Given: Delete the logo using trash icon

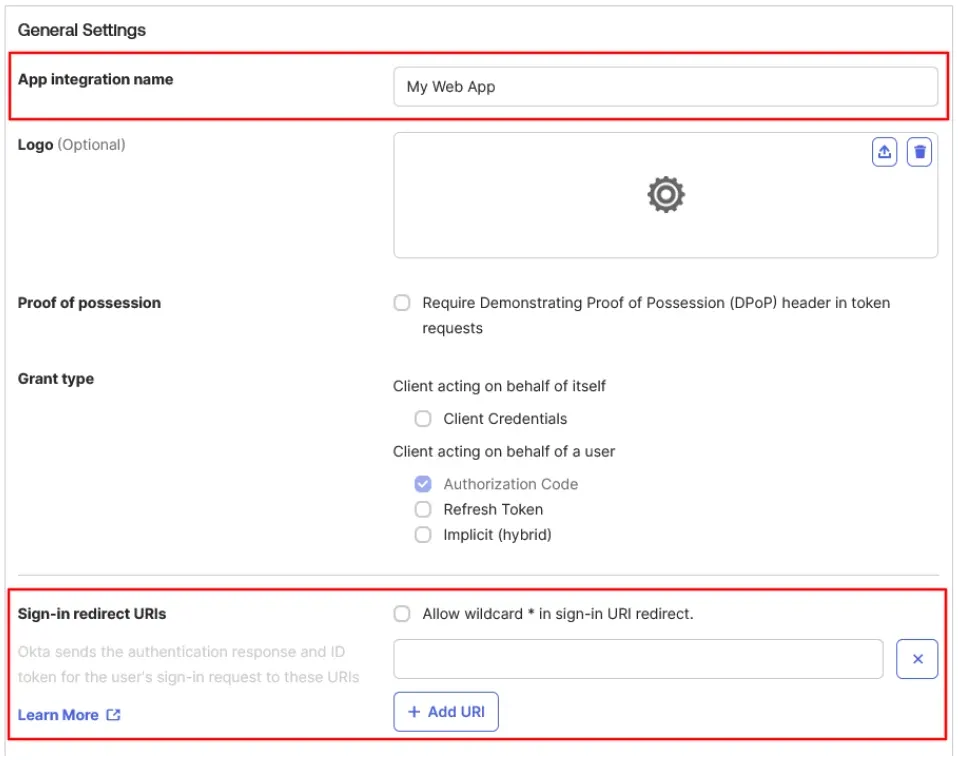Looking at the screenshot, I should 921,152.
